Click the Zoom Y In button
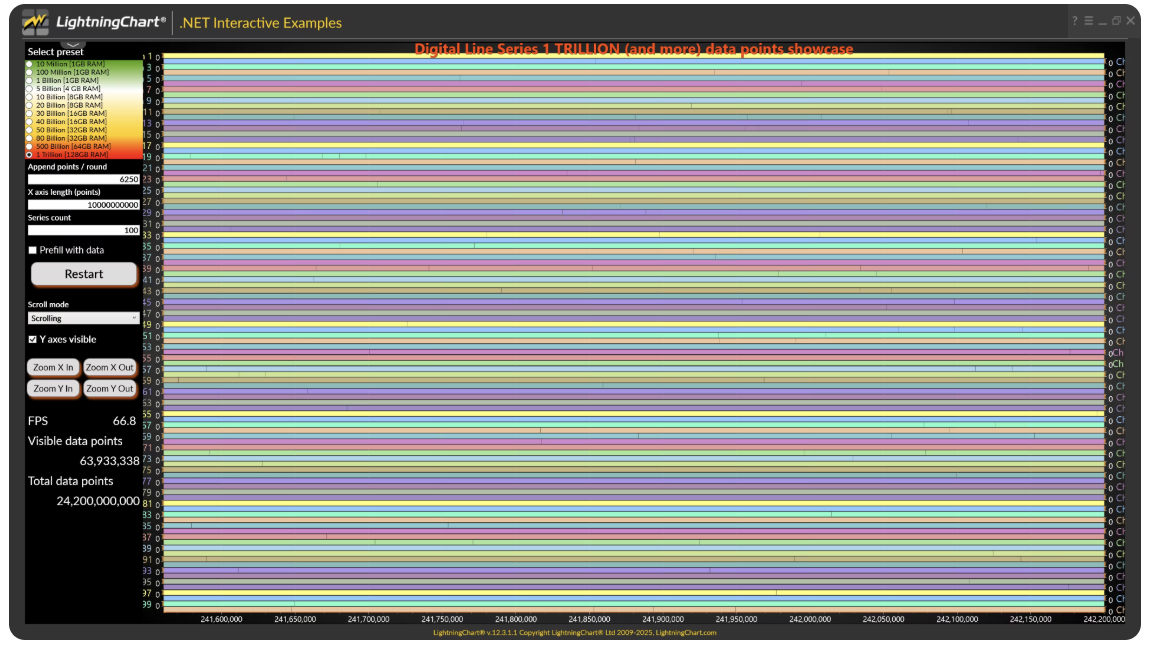 point(54,389)
